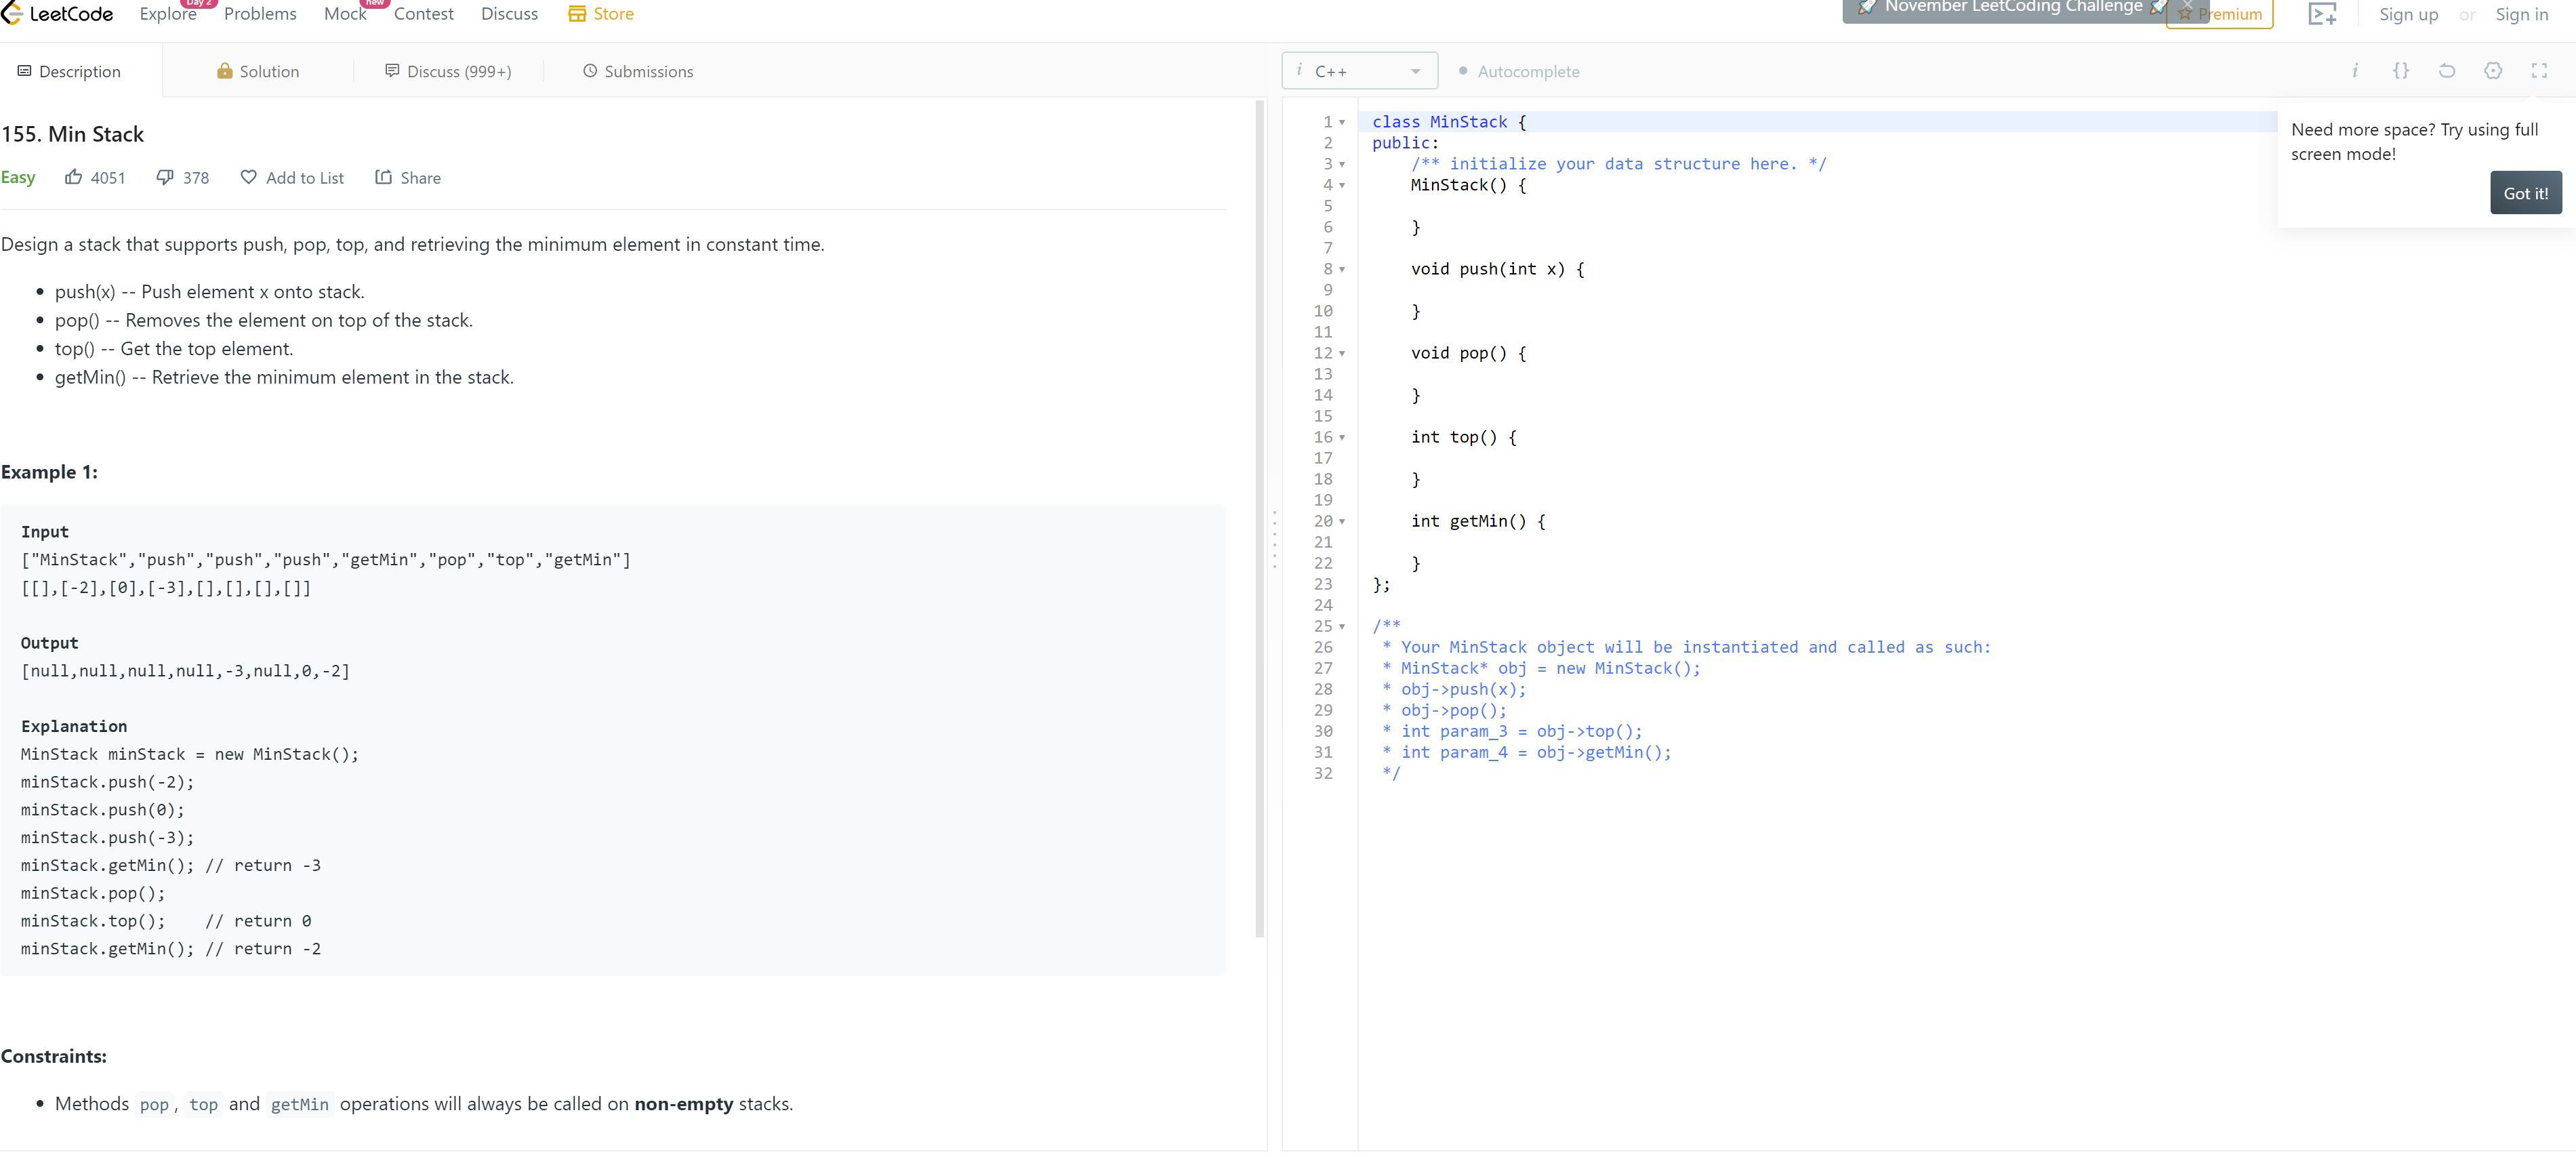2576x1157 pixels.
Task: Open the editor settings gear icon
Action: 2492,71
